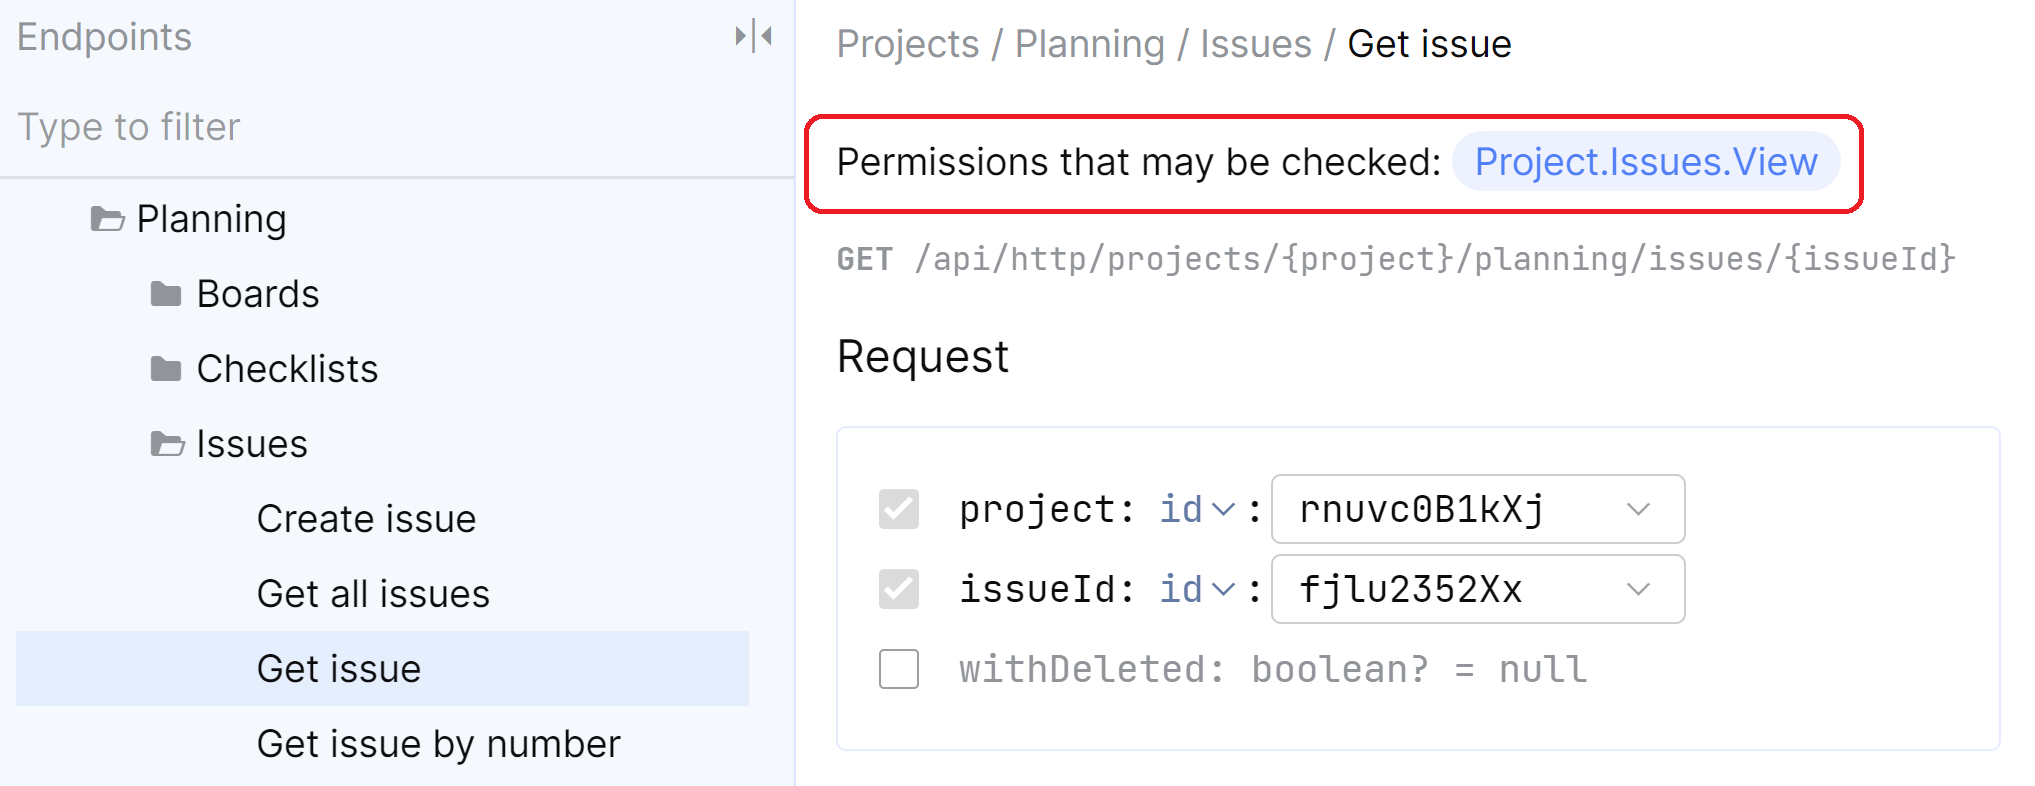Click the Checklists folder icon
2035x786 pixels.
(166, 369)
